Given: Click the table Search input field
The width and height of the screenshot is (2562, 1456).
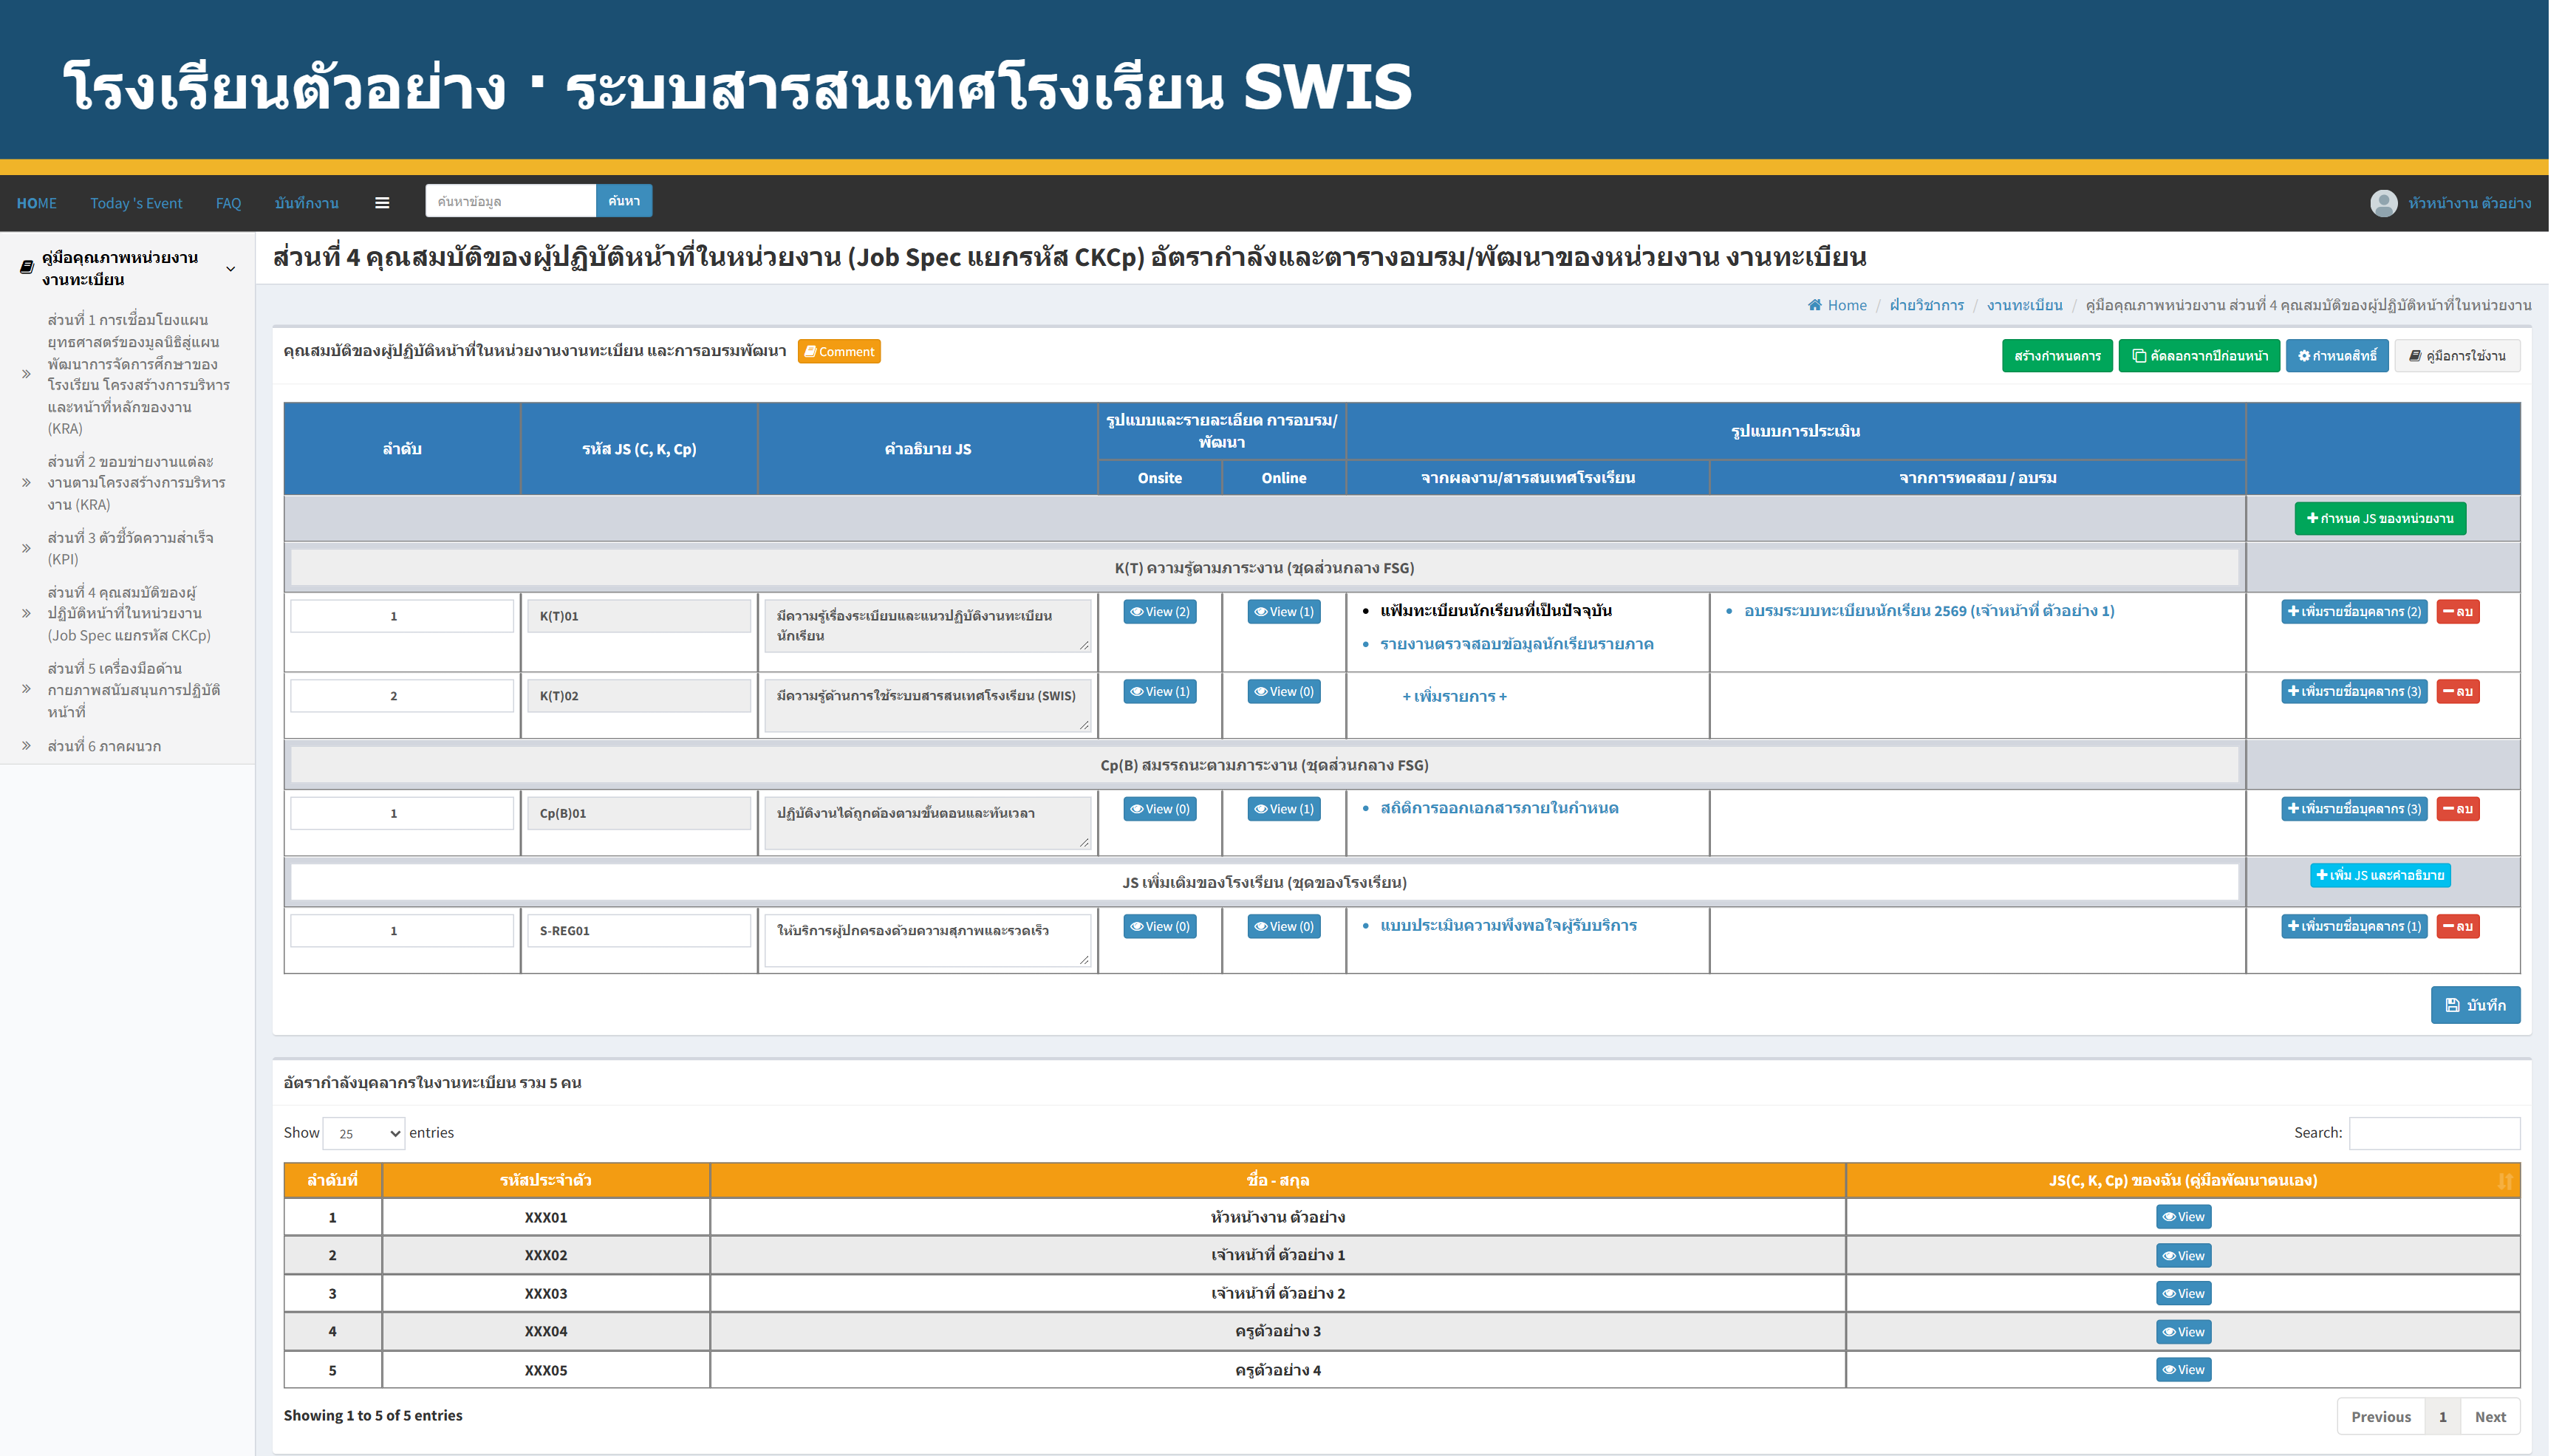Looking at the screenshot, I should 2434,1133.
